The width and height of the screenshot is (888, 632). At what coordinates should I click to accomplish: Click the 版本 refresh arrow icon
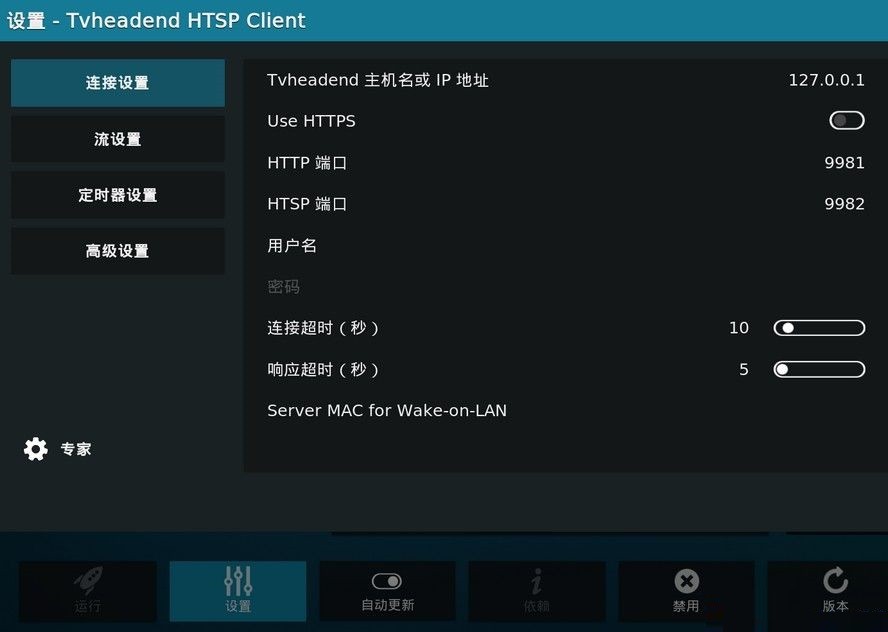(835, 581)
